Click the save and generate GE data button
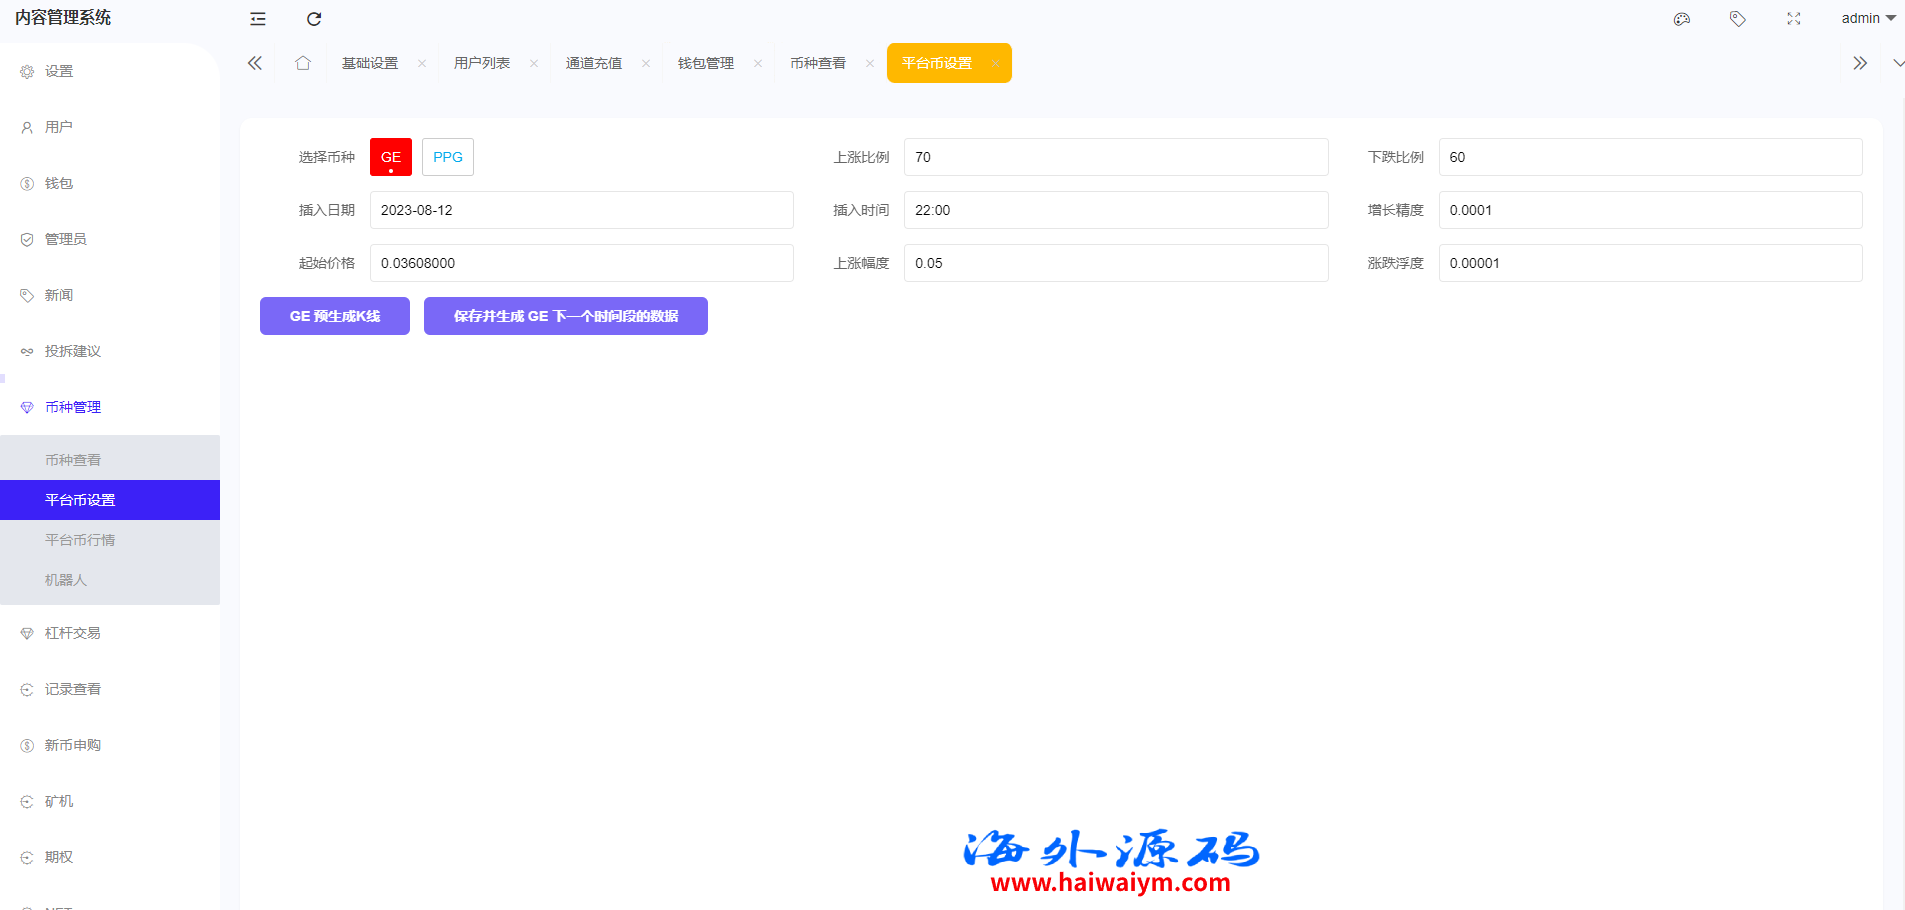 [x=566, y=316]
